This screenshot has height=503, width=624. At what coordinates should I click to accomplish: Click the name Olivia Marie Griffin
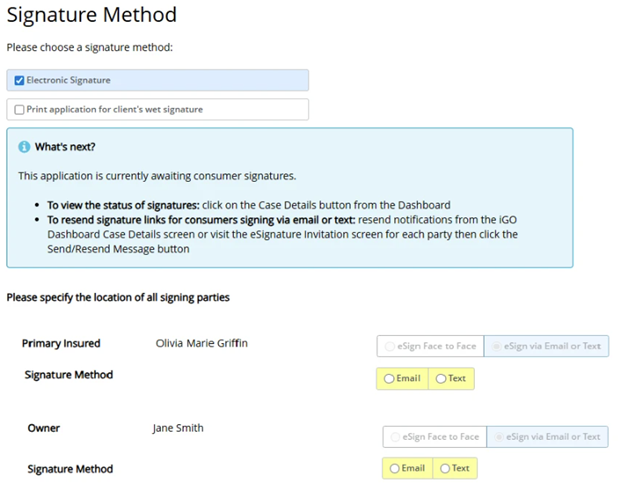click(202, 343)
